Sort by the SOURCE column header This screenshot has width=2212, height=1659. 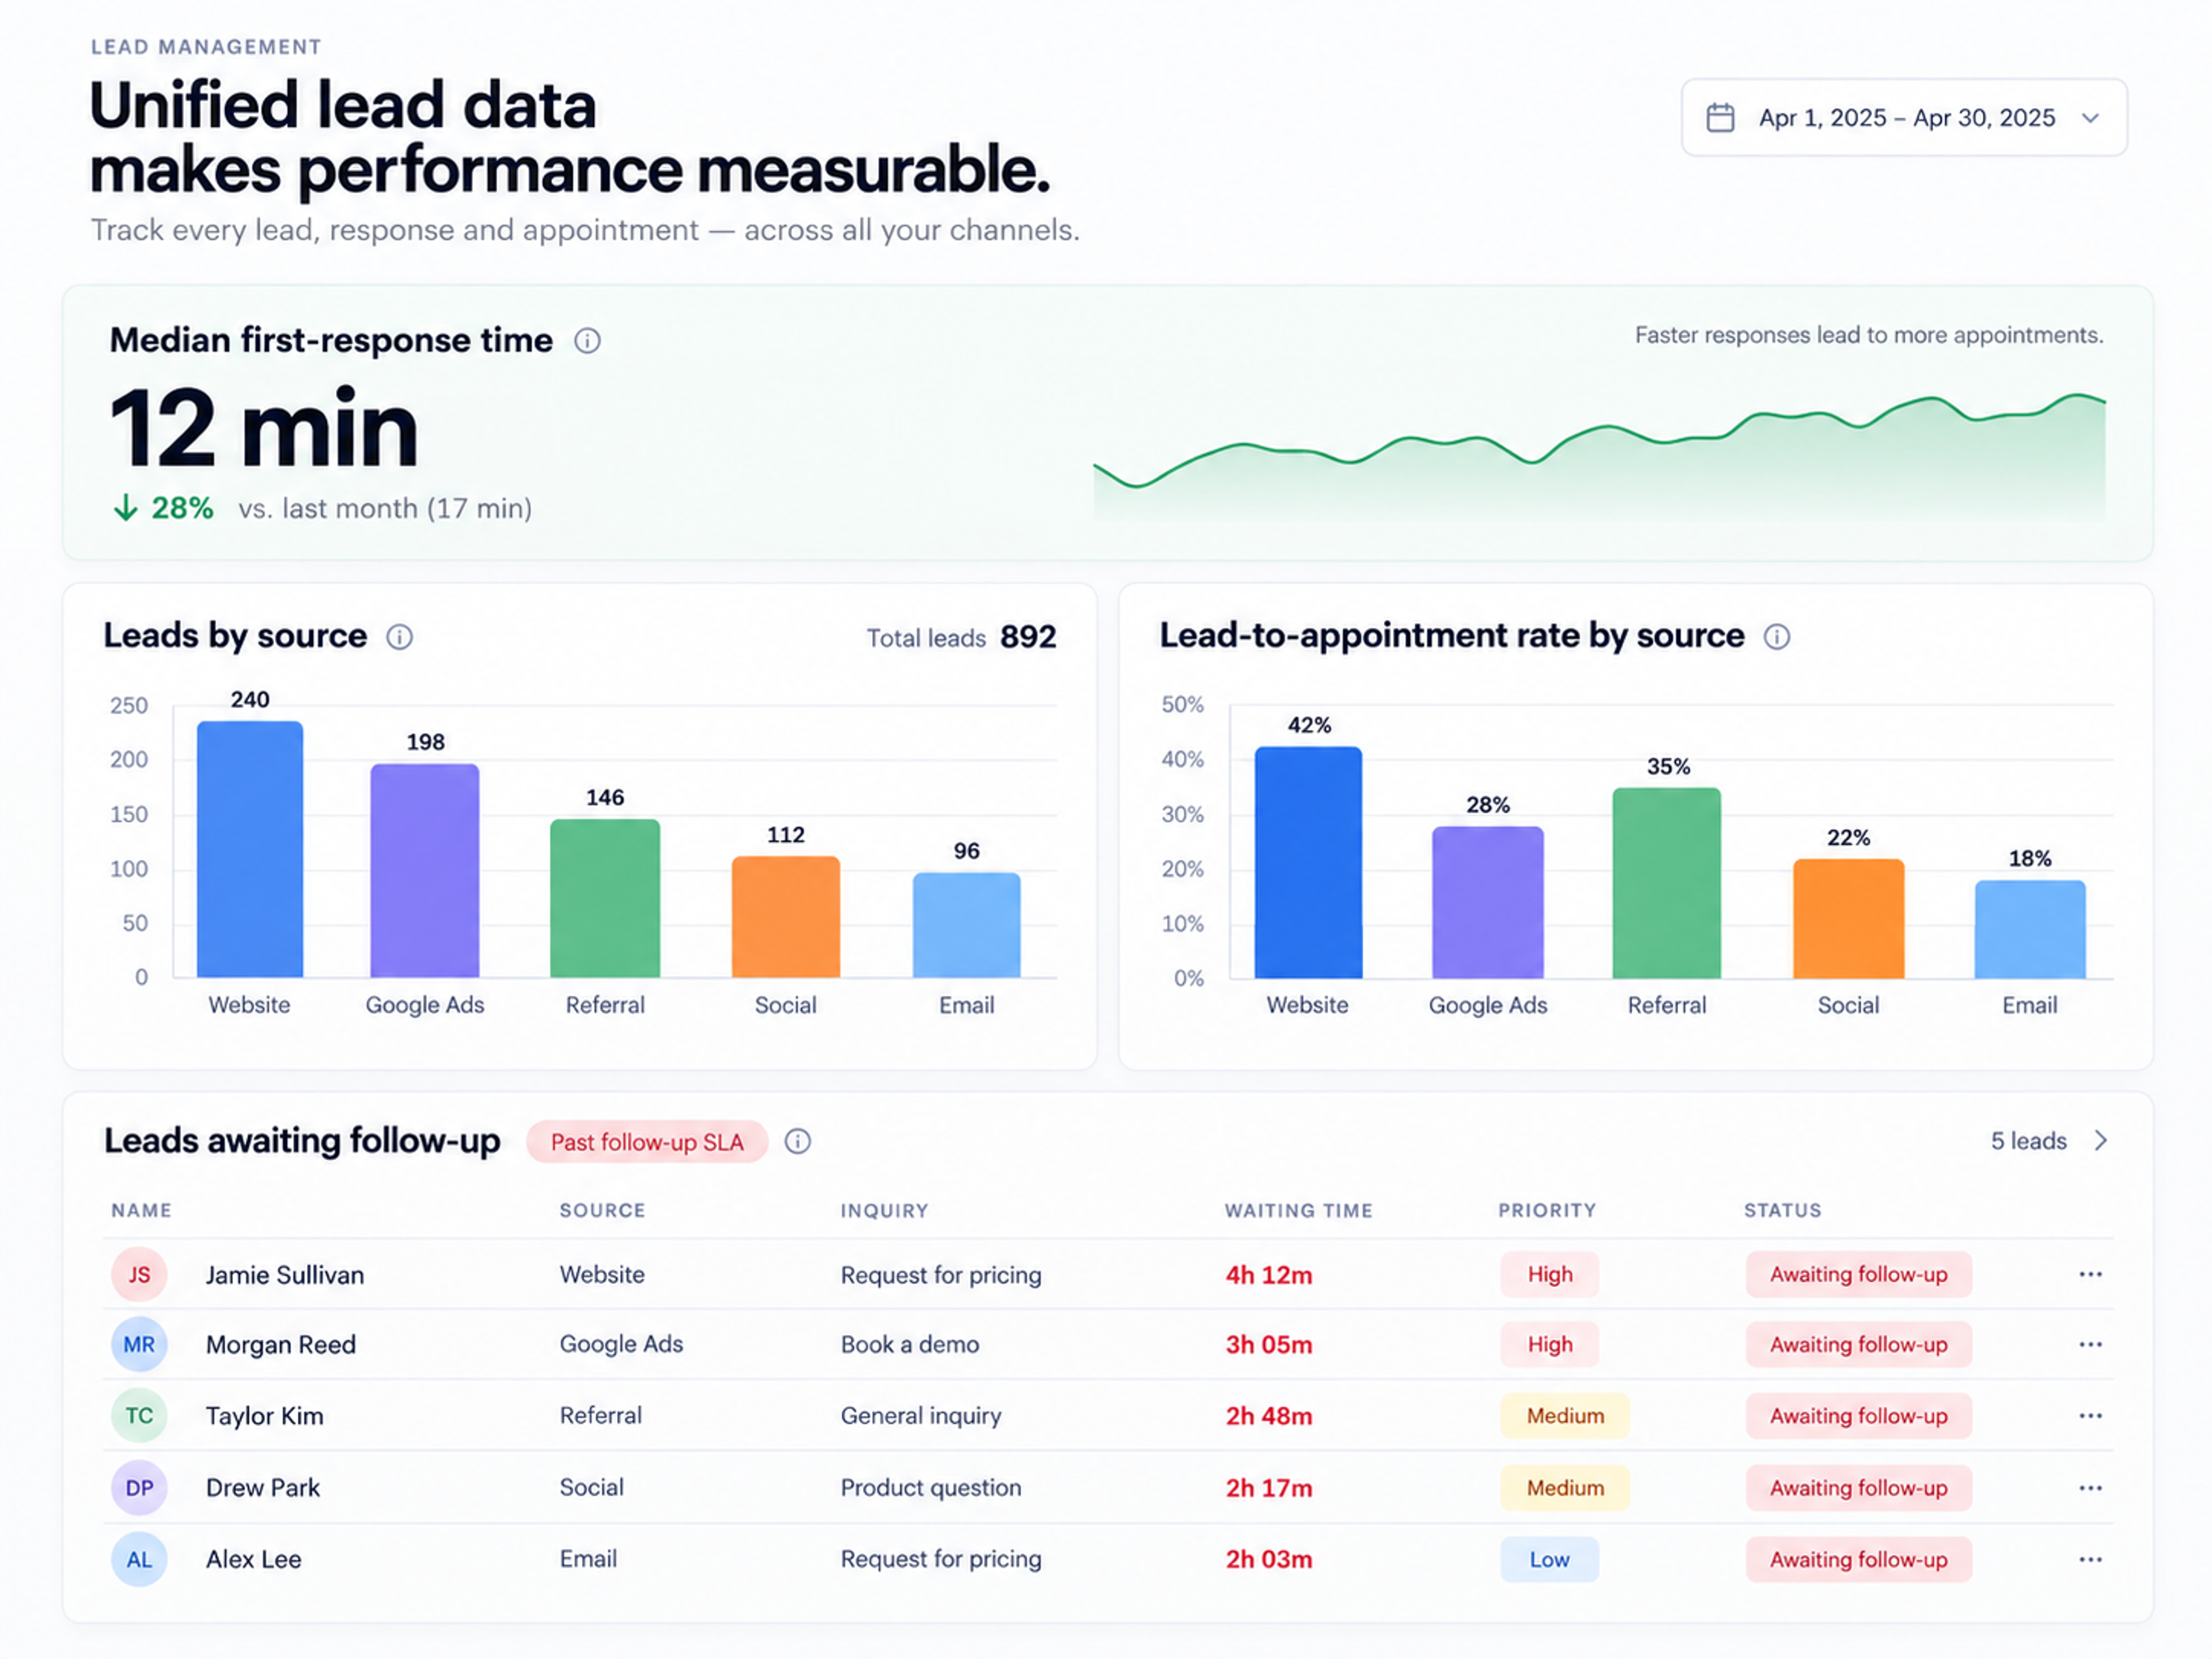[602, 1210]
